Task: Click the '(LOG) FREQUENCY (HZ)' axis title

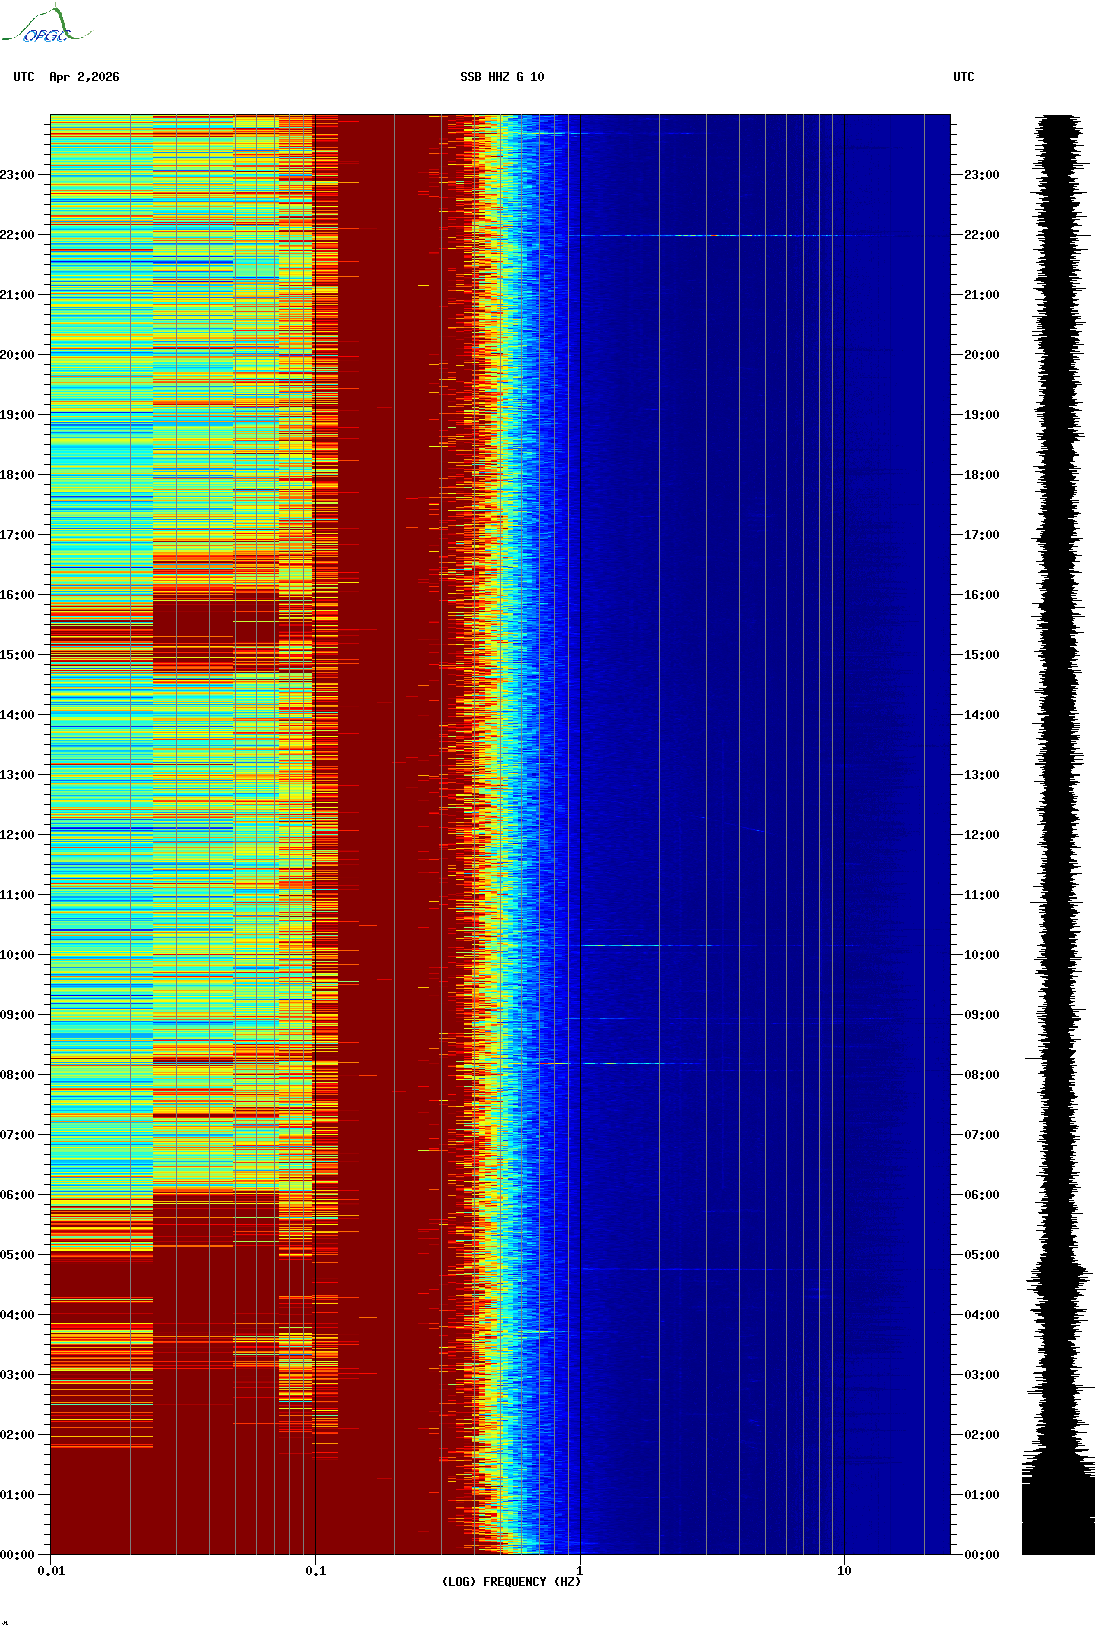Action: click(x=511, y=1582)
